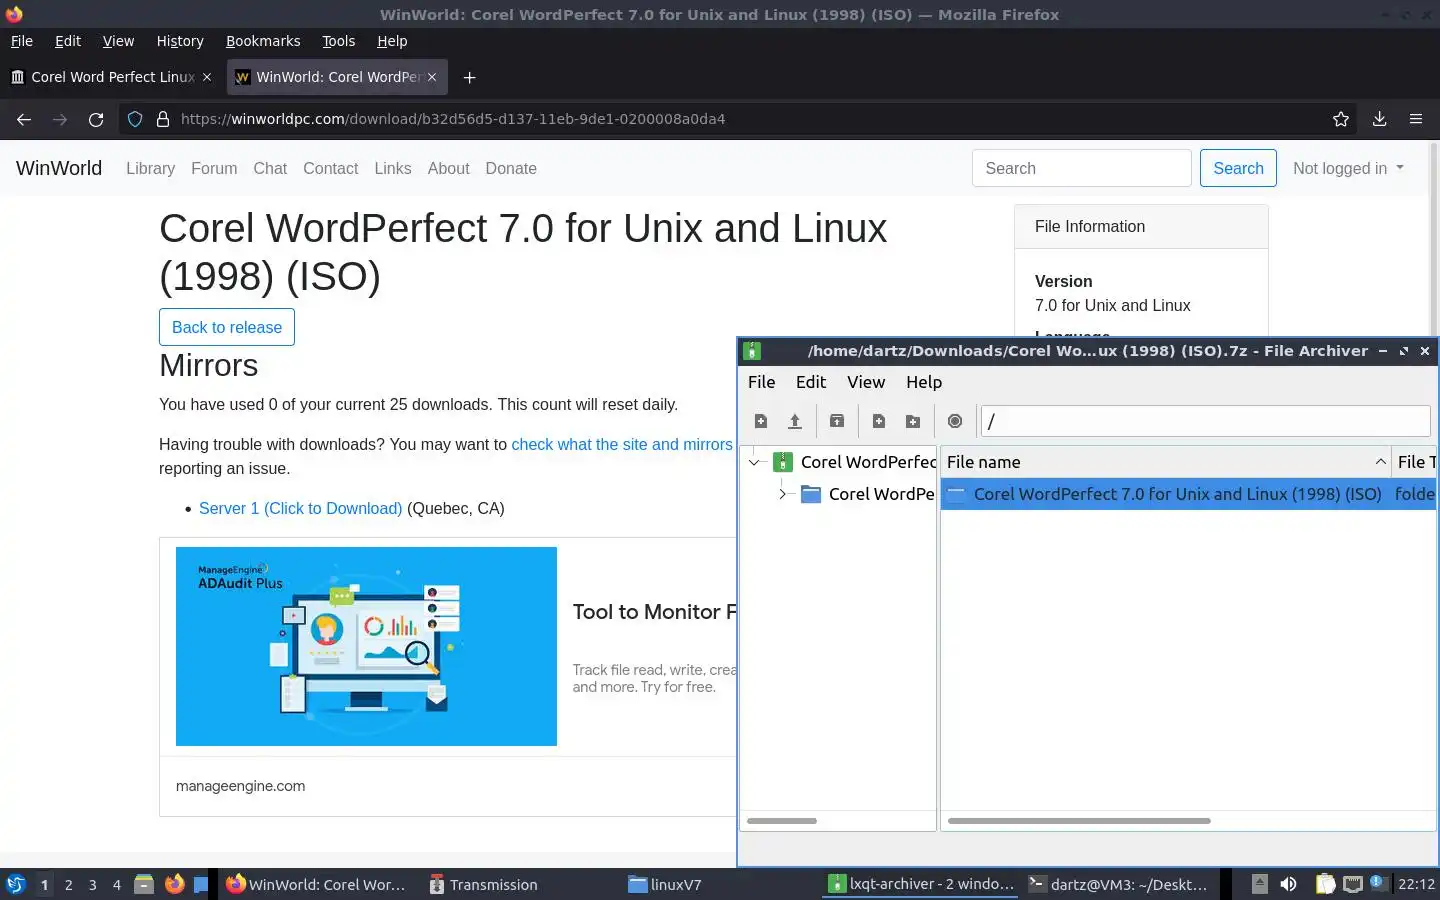1440x900 pixels.
Task: Collapse the root archive node in archiver tree
Action: coord(755,462)
